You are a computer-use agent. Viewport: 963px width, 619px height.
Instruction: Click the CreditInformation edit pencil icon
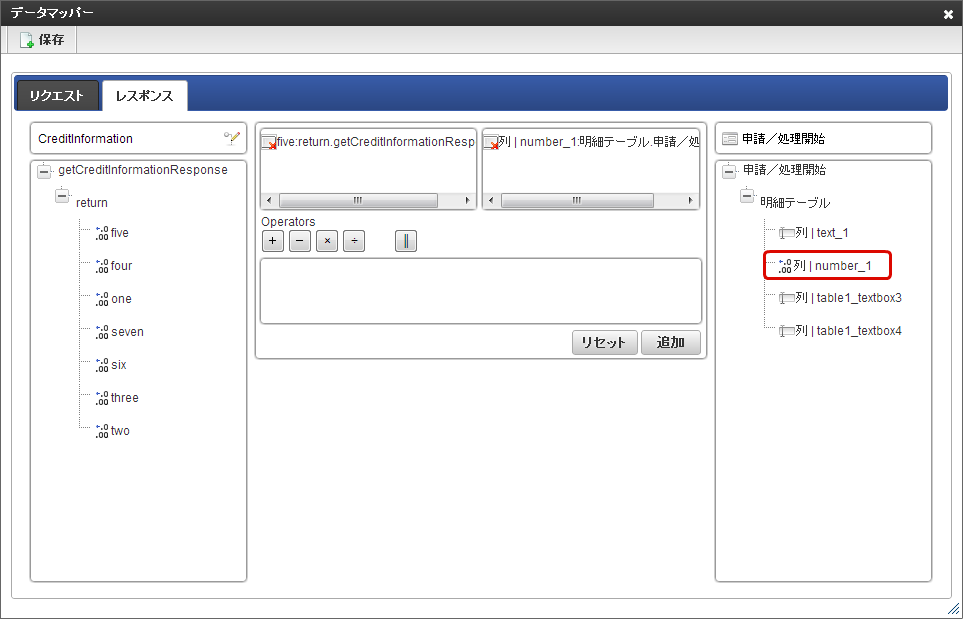click(232, 138)
